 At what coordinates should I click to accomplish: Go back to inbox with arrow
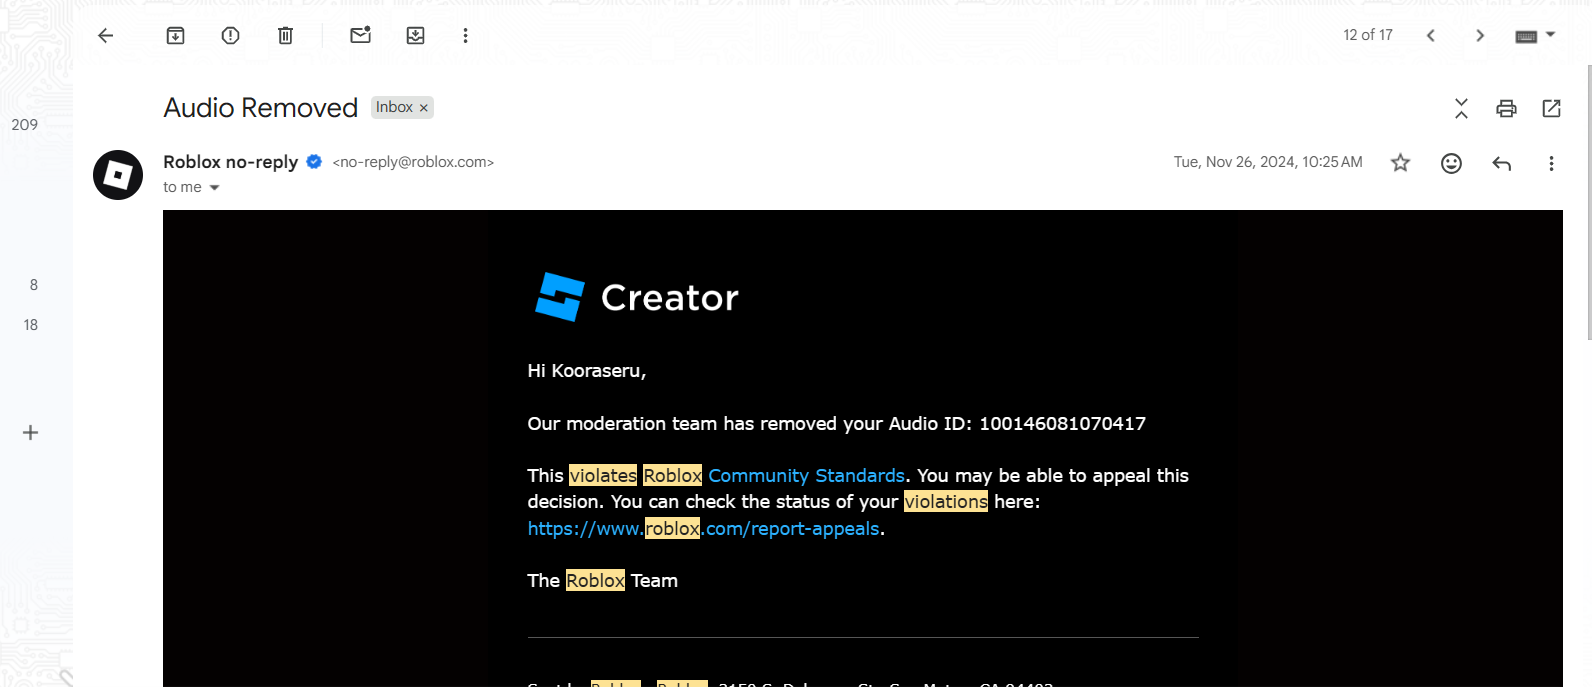pyautogui.click(x=106, y=36)
